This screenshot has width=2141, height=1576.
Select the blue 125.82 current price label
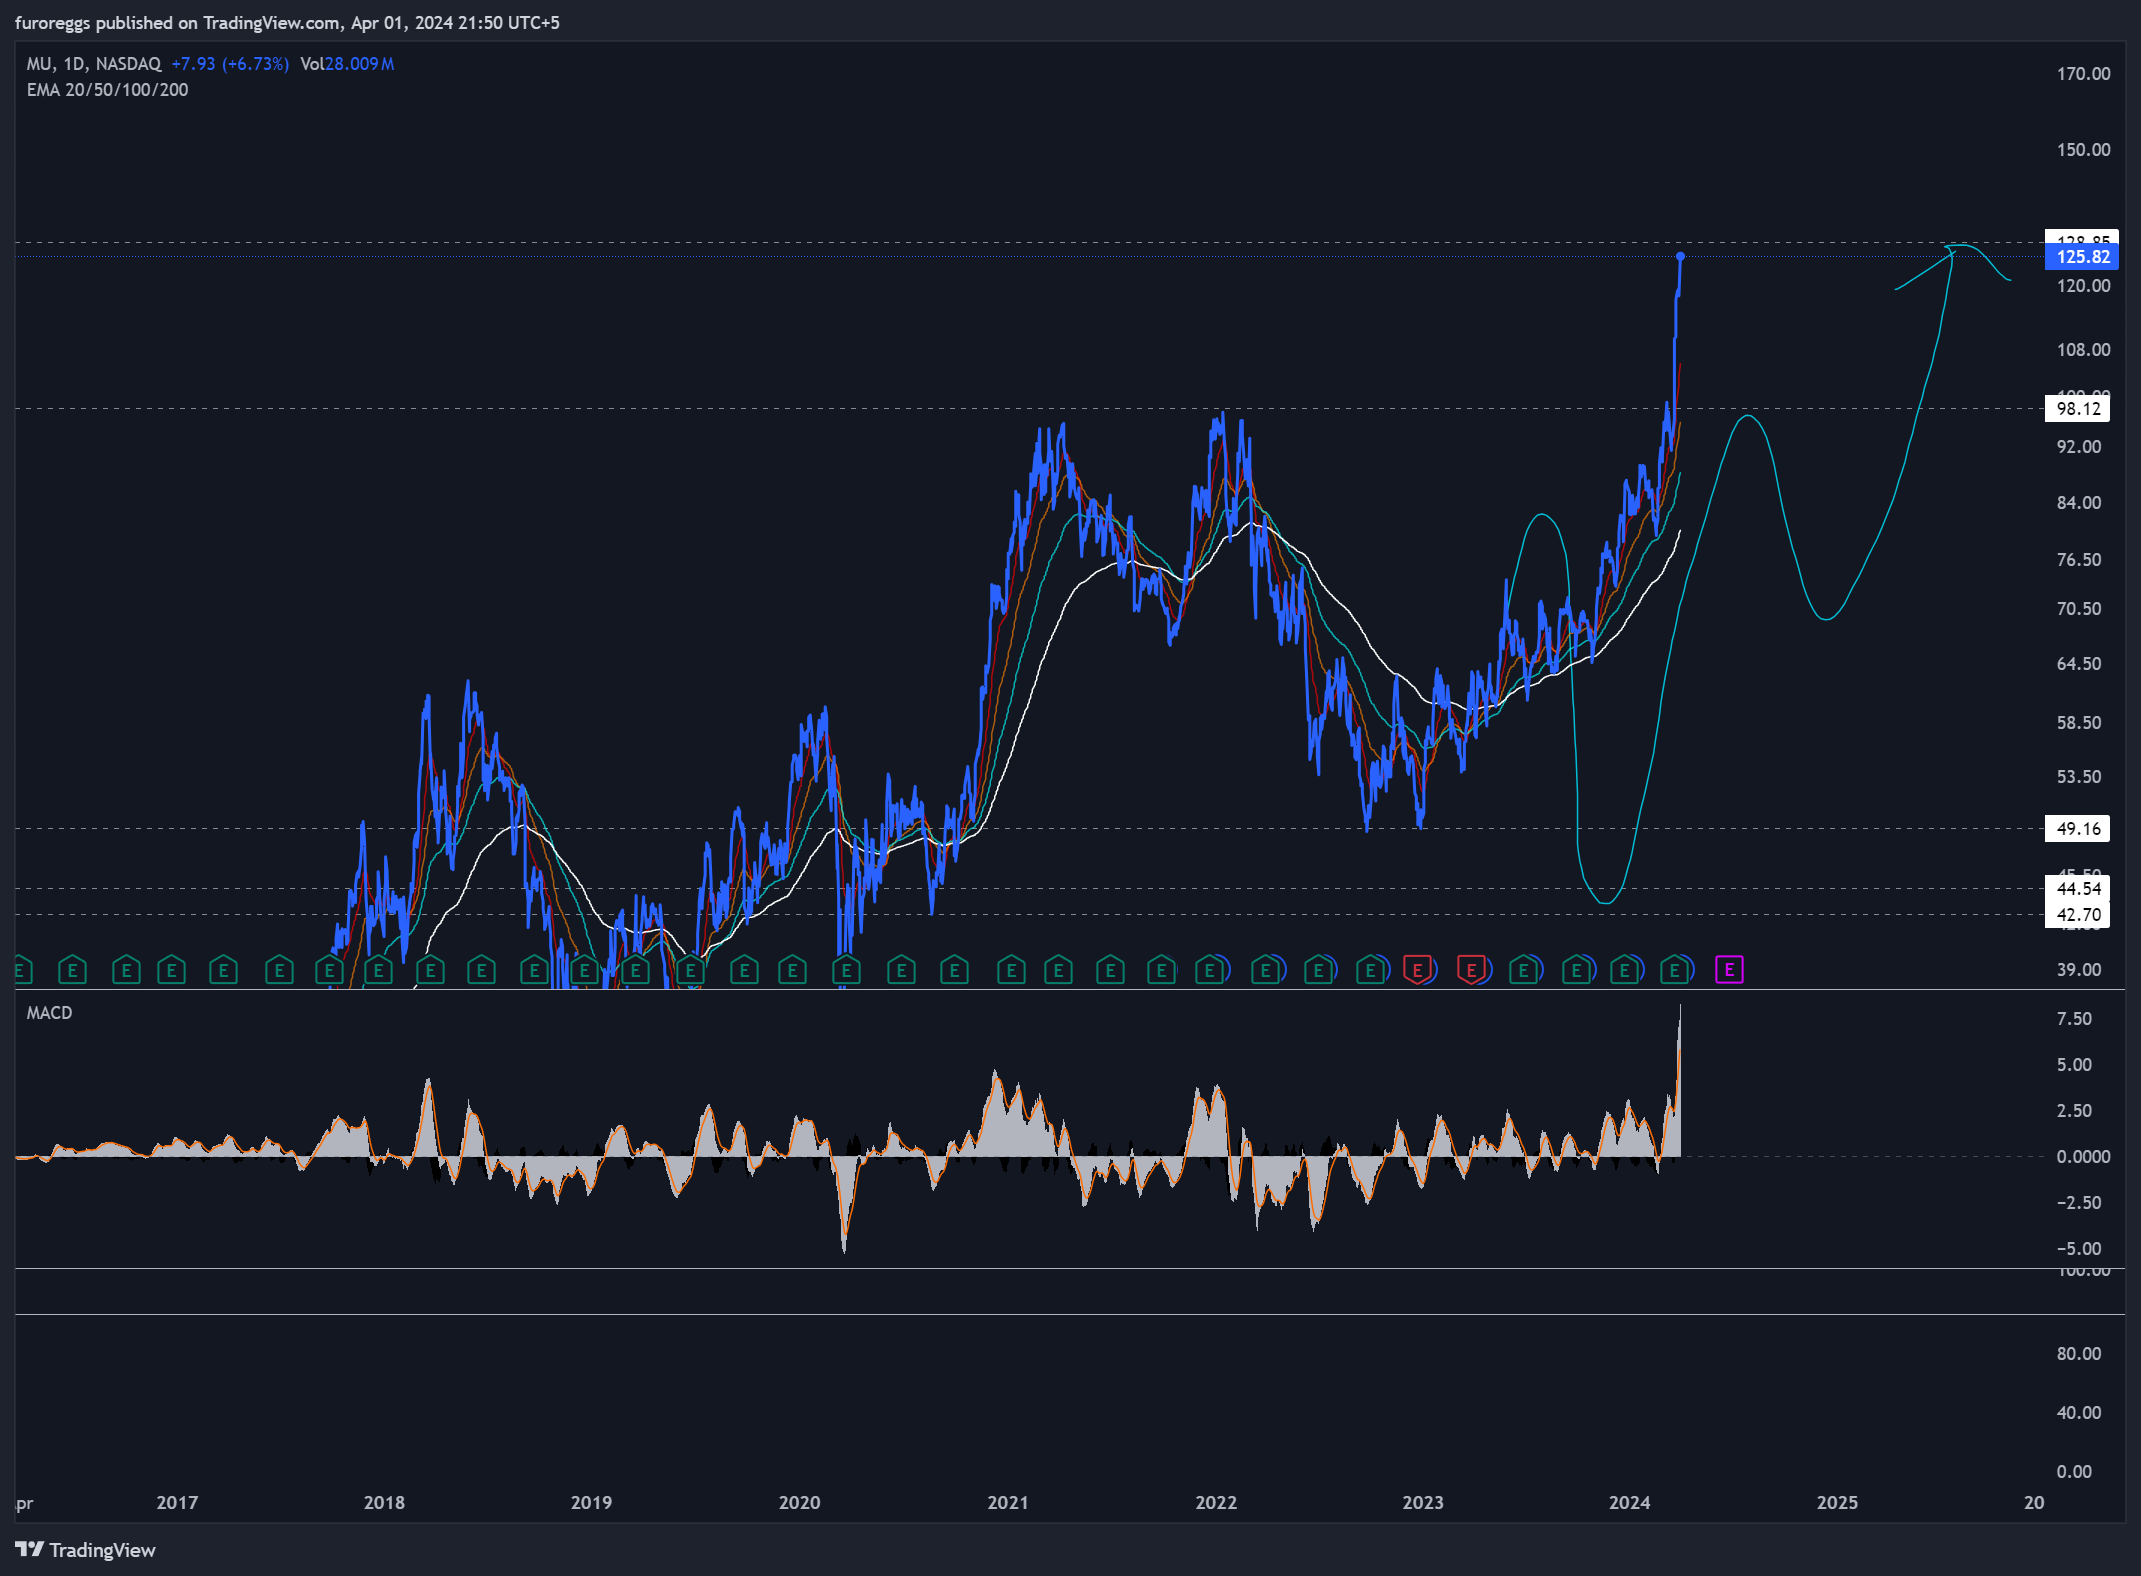tap(2082, 257)
